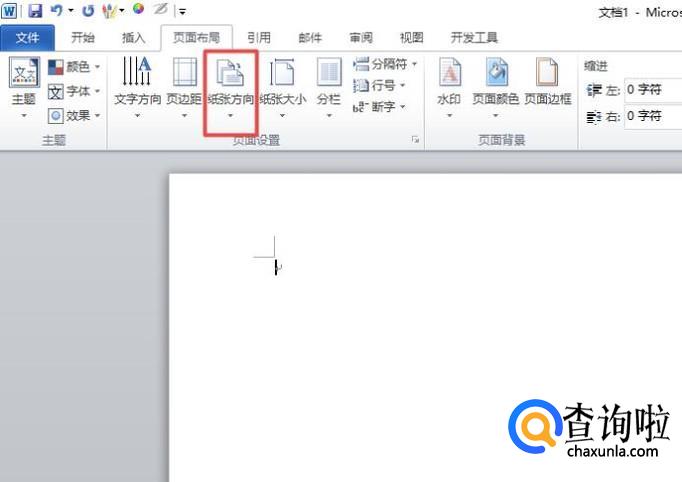682x482 pixels.
Task: Click inside the blank document page
Action: click(425, 327)
